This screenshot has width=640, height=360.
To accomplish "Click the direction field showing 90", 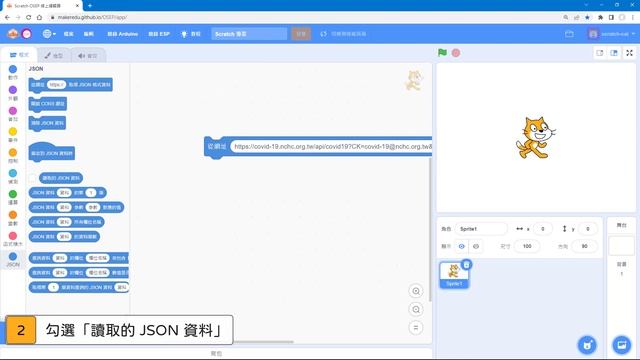I will click(x=584, y=246).
